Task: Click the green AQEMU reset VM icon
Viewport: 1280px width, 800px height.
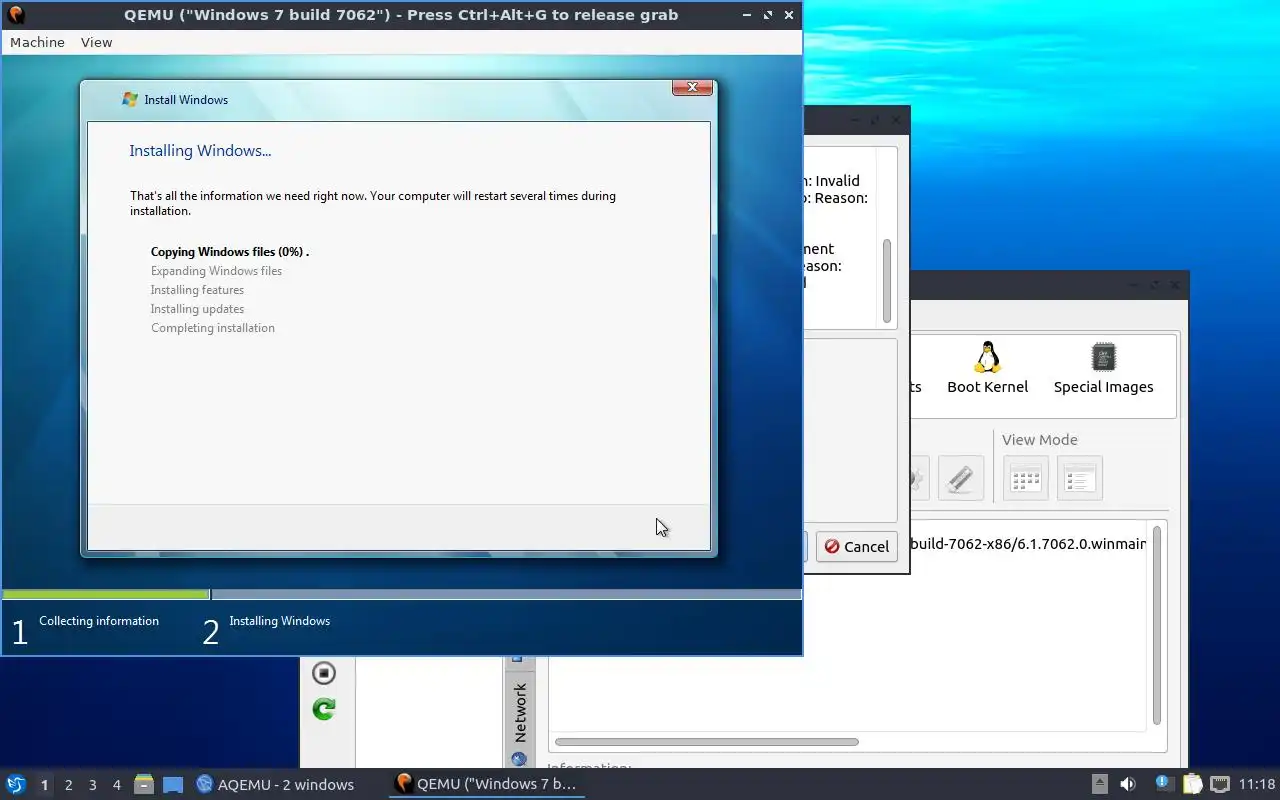Action: click(324, 709)
